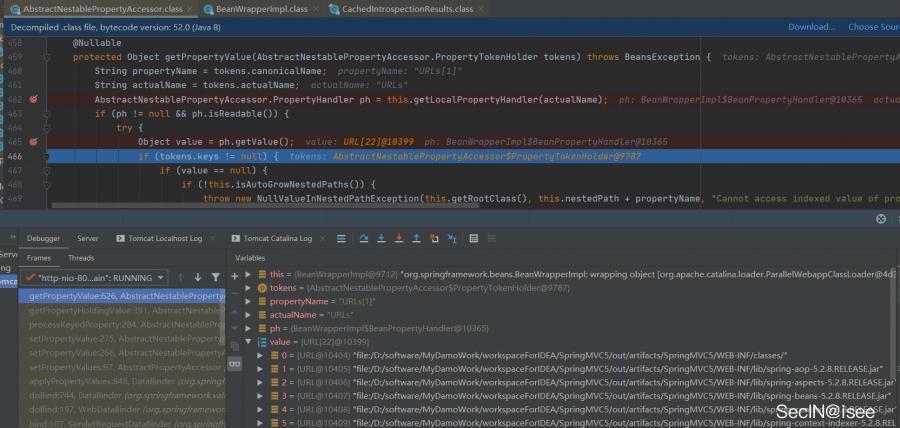Close the CachedIntrospectionResults.class tab

pyautogui.click(x=482, y=10)
